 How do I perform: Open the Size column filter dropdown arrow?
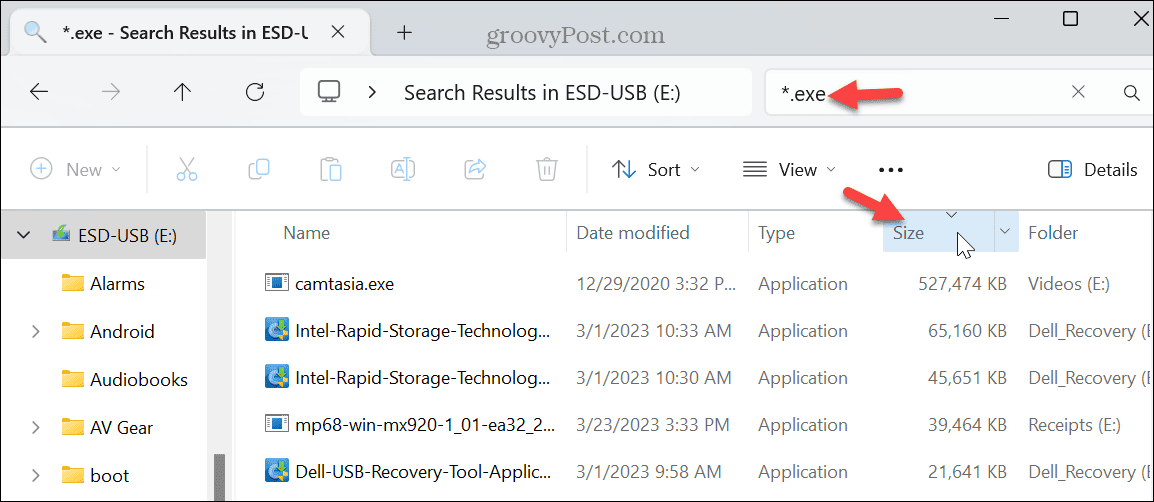[1005, 233]
